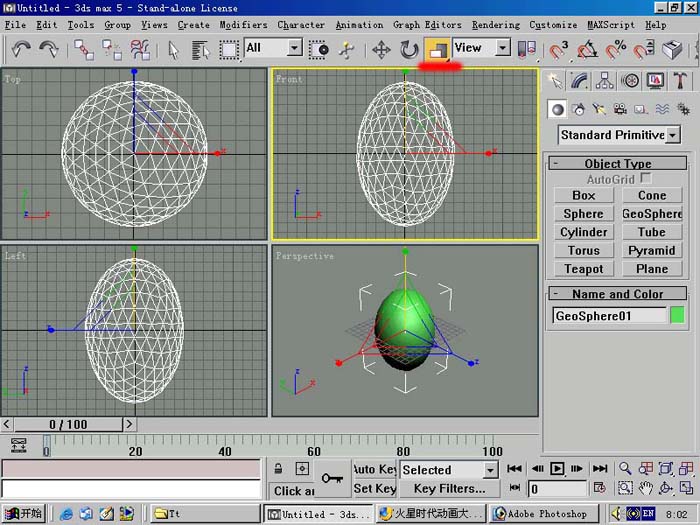Click the Zoom Extents All icon

point(686,469)
